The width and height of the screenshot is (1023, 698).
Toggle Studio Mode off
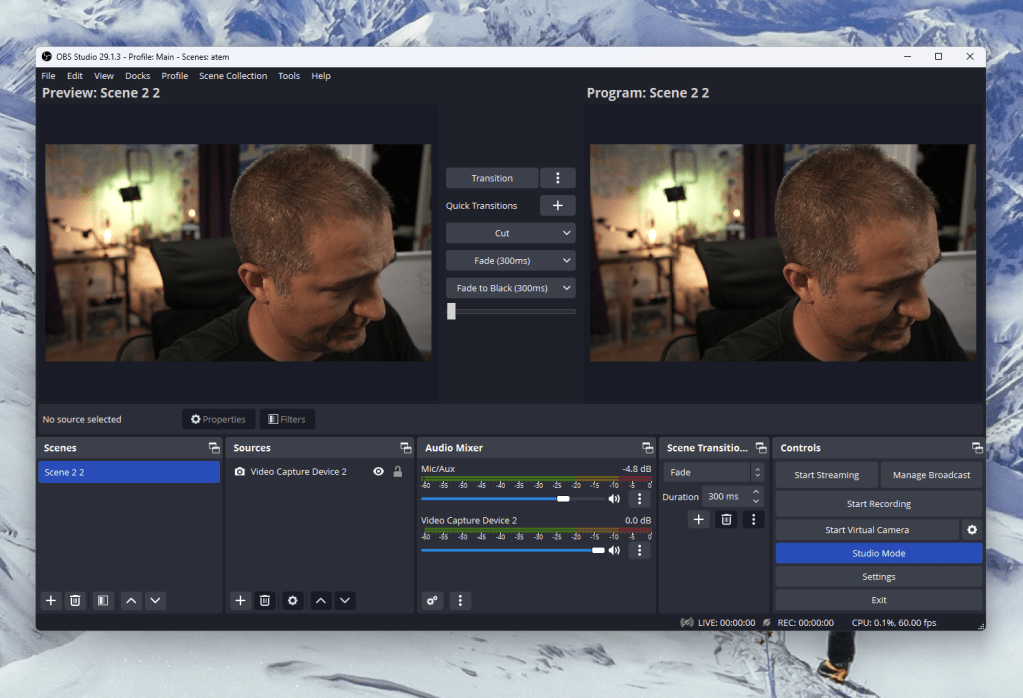pos(879,553)
